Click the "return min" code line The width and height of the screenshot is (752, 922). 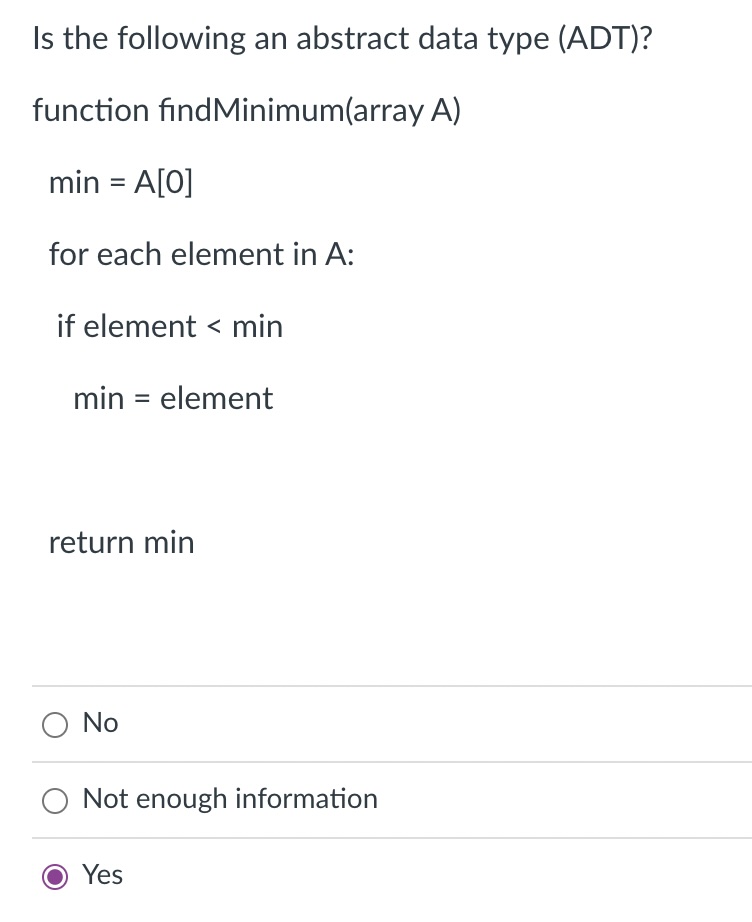[121, 542]
